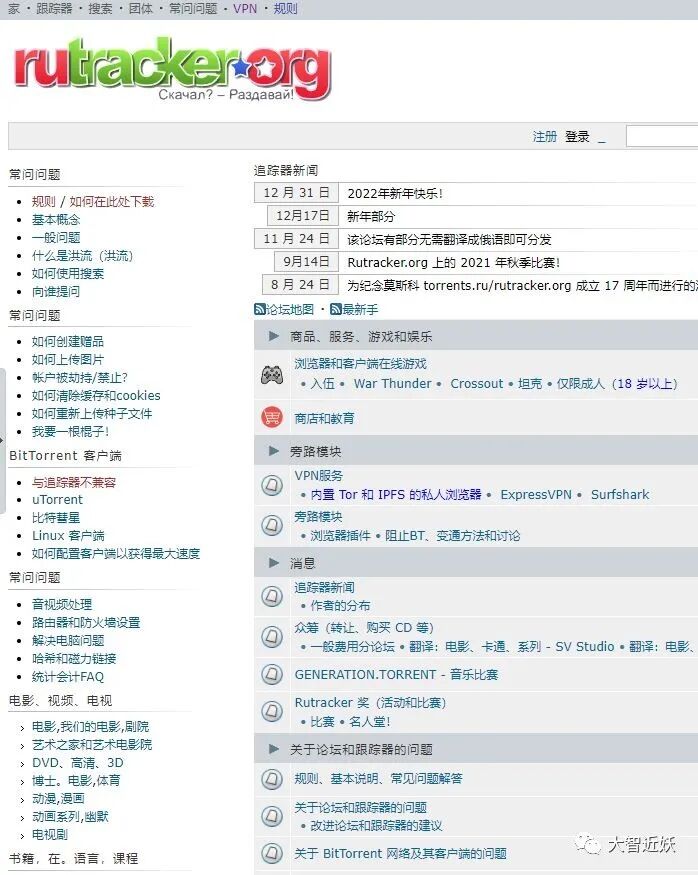Click the search input field at top right
This screenshot has width=698, height=875.
662,136
